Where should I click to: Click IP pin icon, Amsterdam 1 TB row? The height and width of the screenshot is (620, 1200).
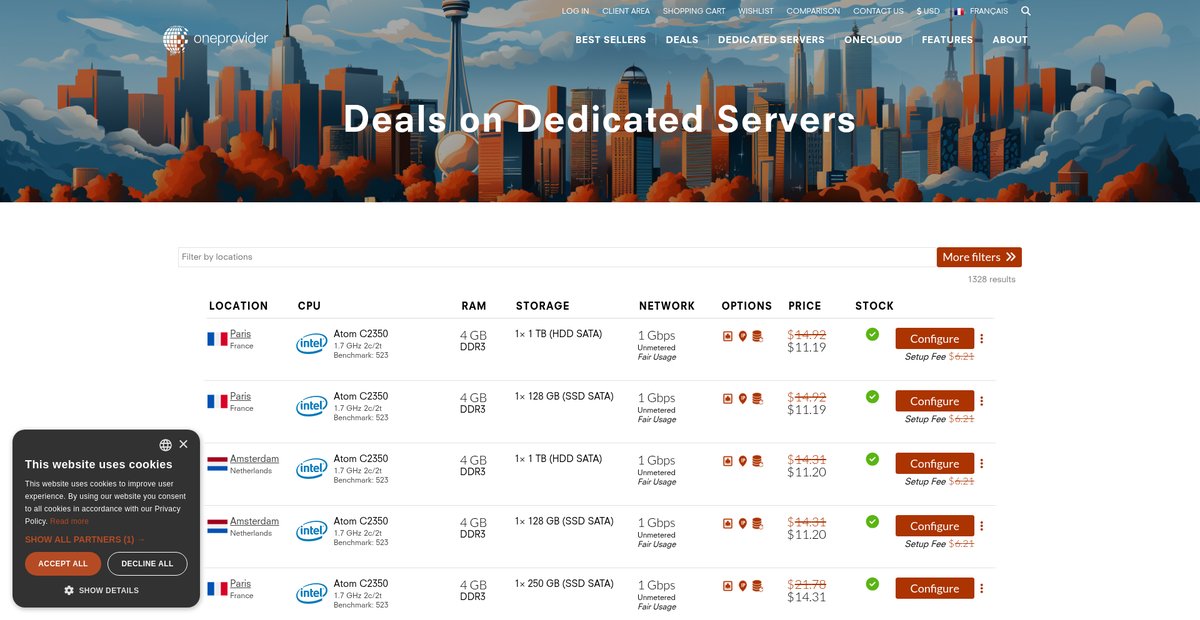743,461
